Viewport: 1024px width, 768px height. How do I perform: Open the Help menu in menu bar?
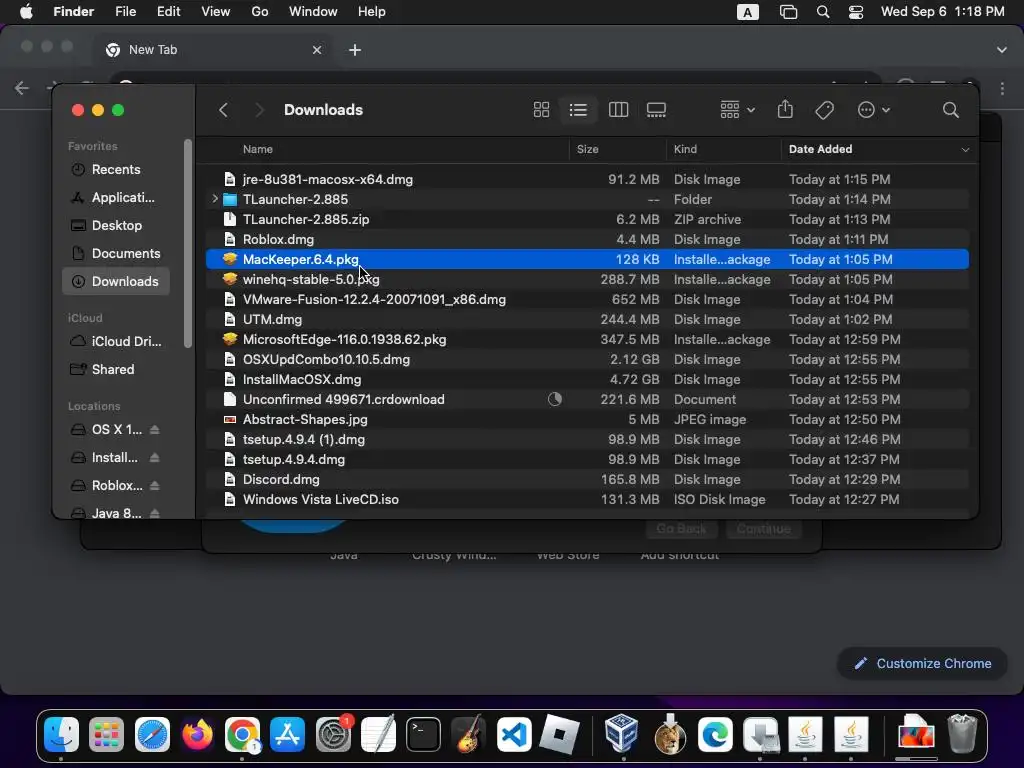[x=372, y=12]
